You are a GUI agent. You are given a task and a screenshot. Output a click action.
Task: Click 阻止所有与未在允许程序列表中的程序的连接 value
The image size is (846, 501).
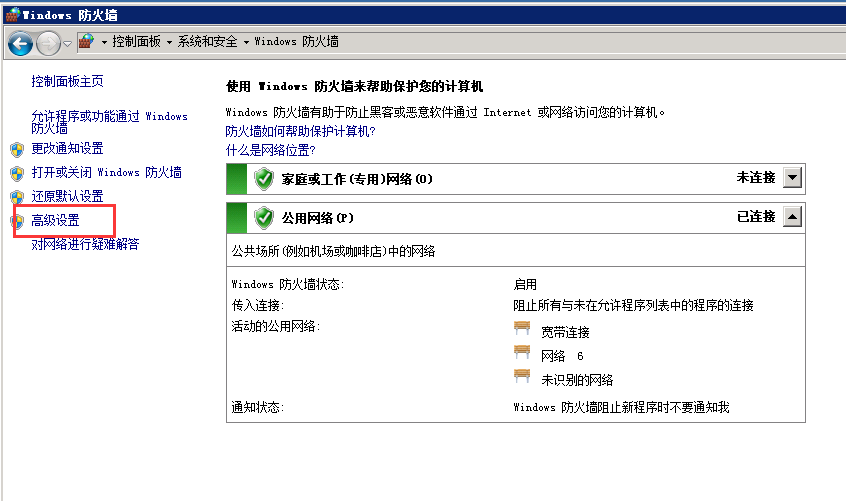[633, 305]
